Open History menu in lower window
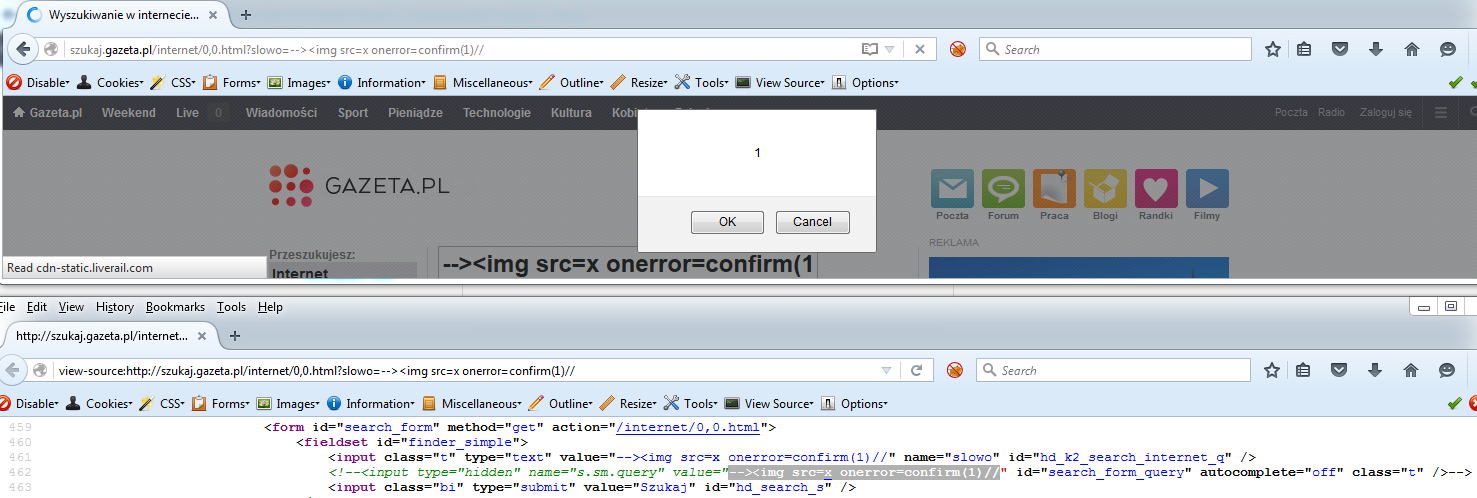Screen dimensions: 1477x498 tap(115, 307)
